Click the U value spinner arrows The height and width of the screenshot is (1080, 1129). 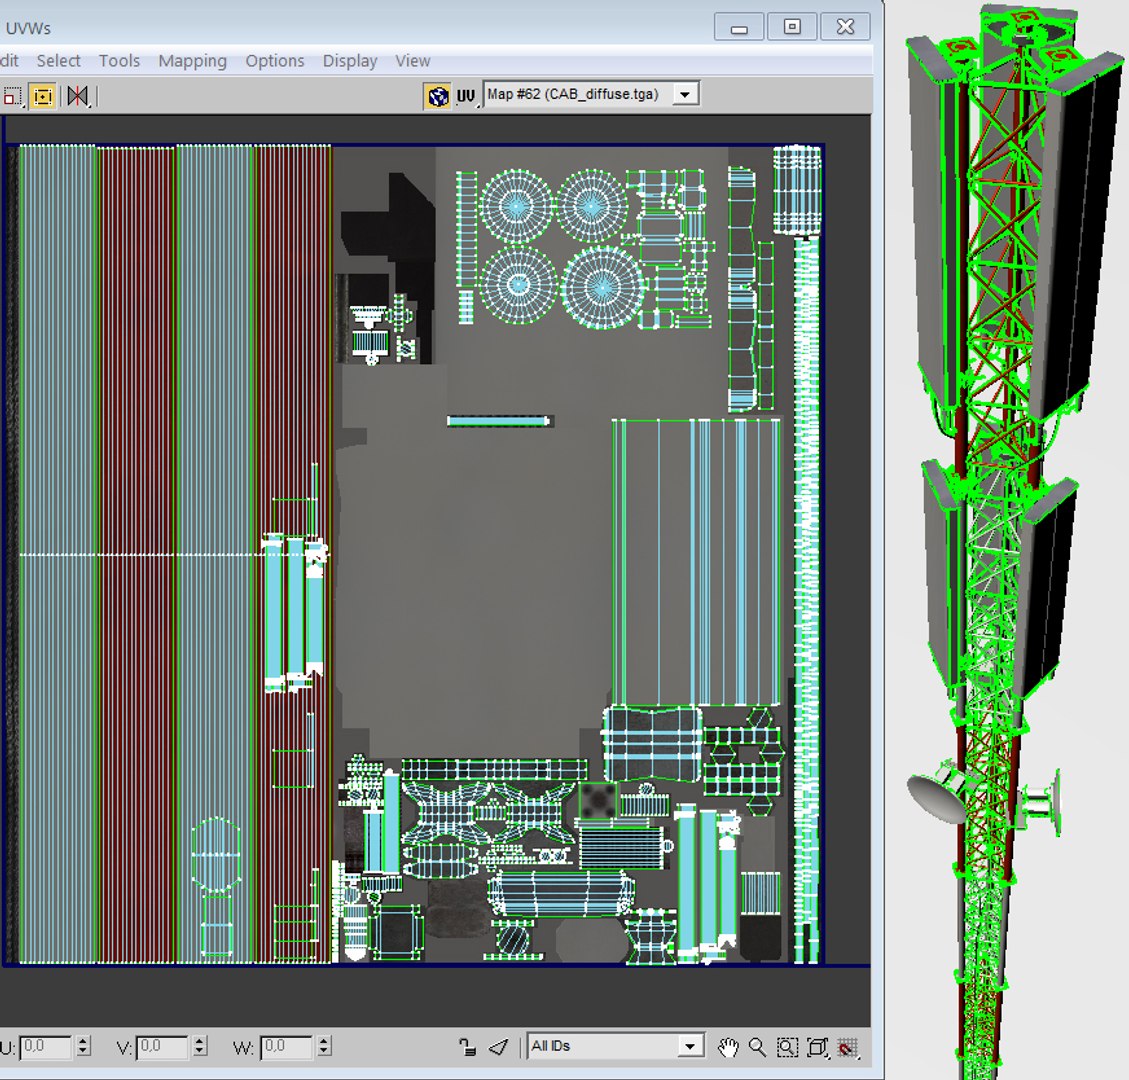[84, 1046]
